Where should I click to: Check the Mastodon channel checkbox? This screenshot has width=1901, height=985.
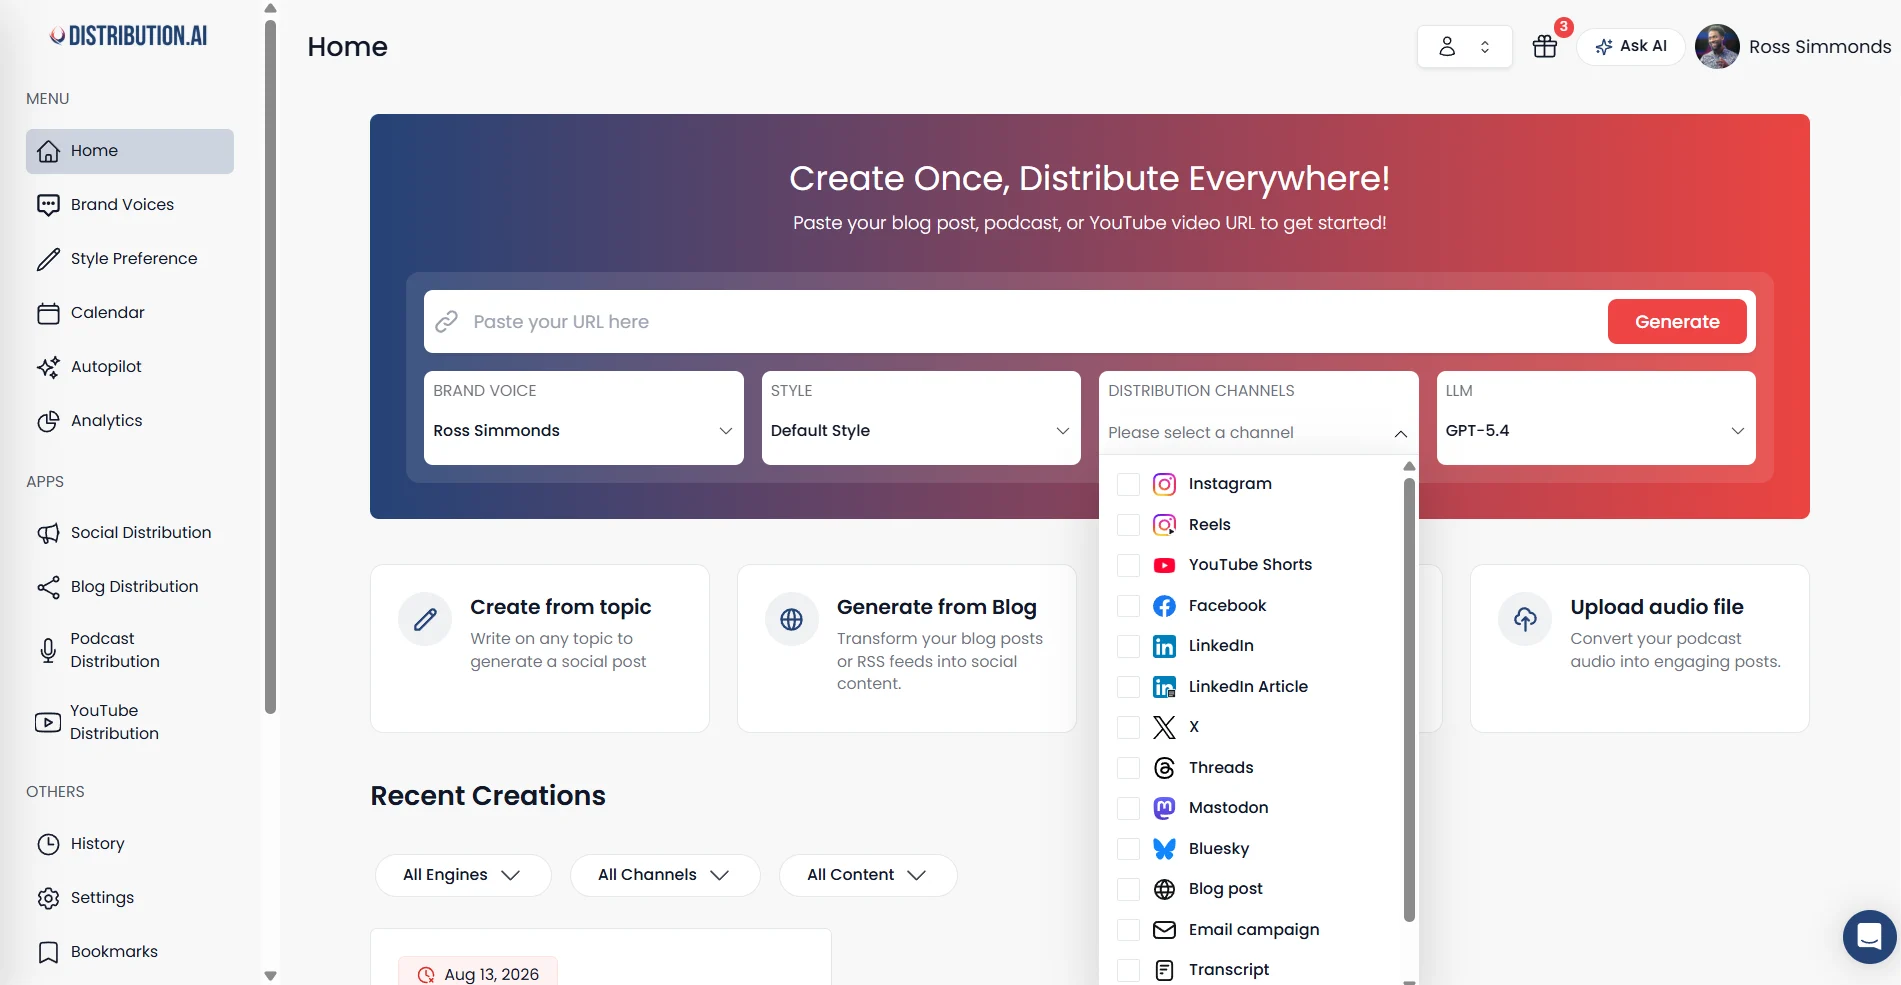[x=1128, y=808]
